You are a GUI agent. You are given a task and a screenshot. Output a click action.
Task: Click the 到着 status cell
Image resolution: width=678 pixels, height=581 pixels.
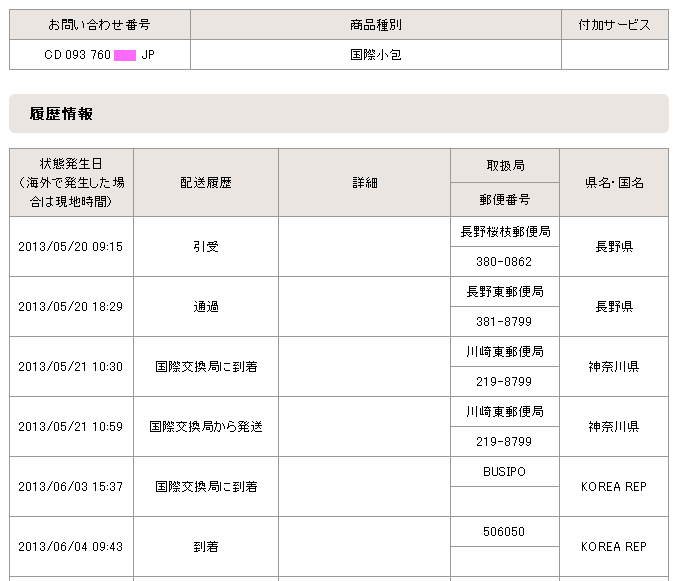click(206, 547)
